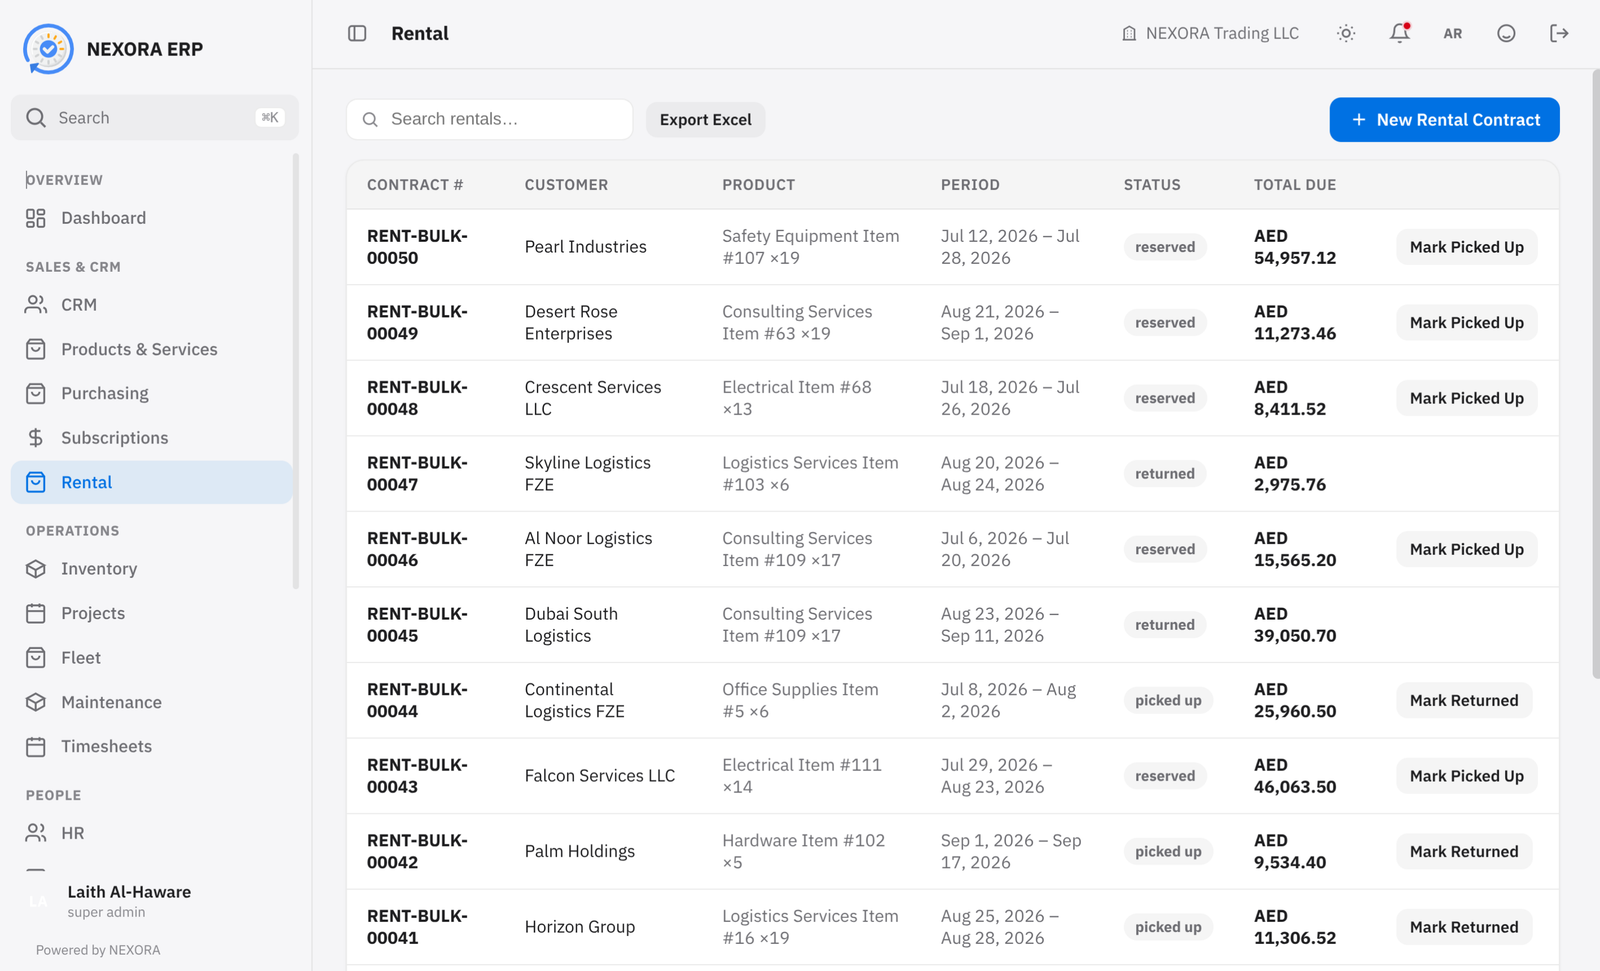The image size is (1600, 971).
Task: Go to the HR section
Action: tap(152, 833)
